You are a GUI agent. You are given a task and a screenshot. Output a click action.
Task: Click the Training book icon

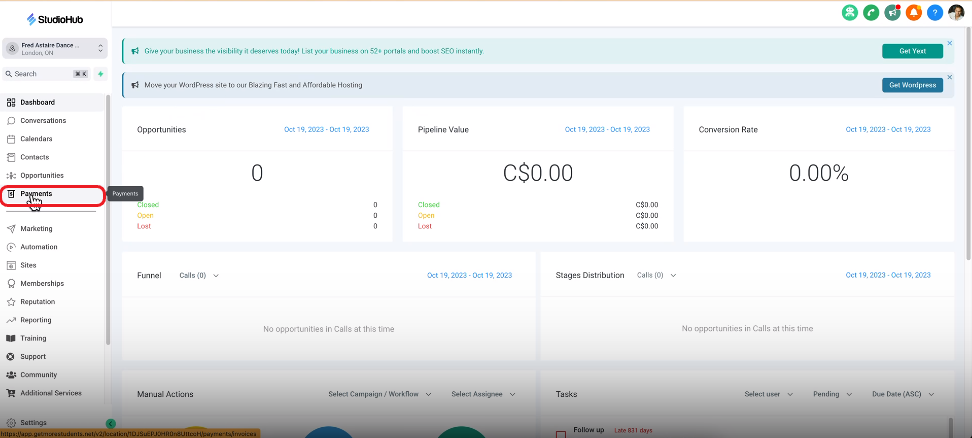tap(11, 338)
